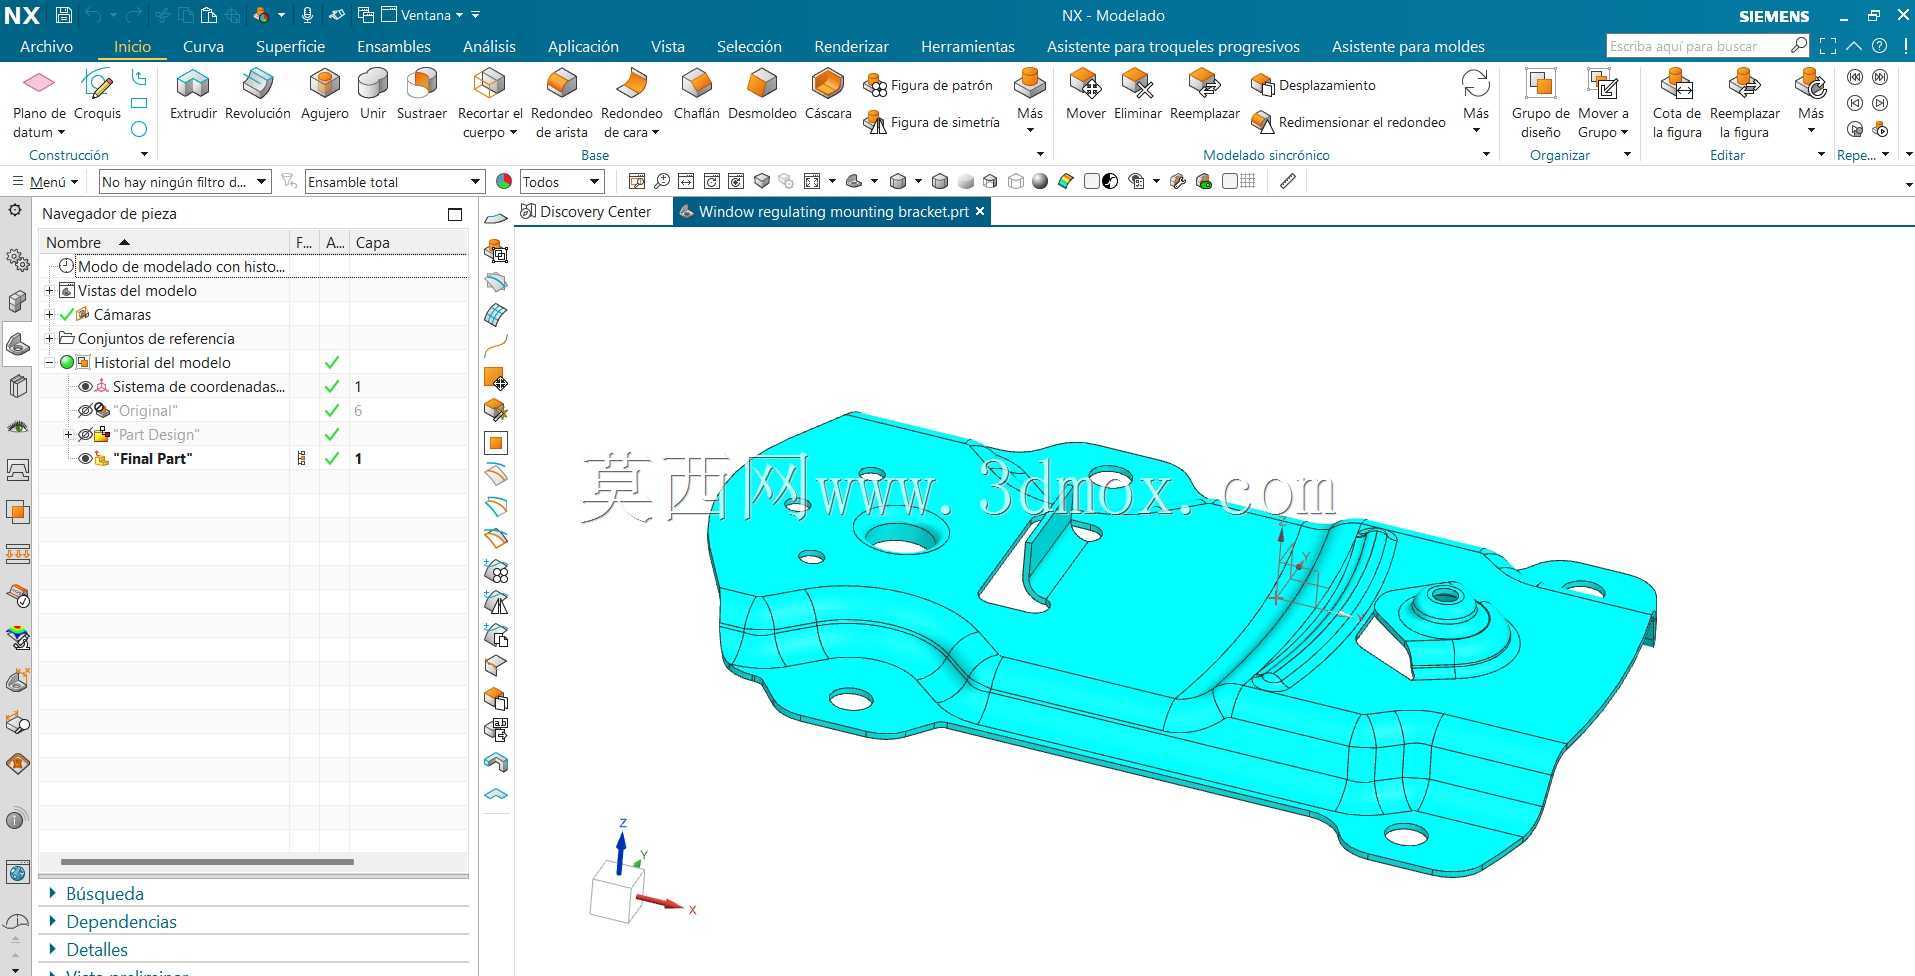The image size is (1915, 976).
Task: Show the hidden Original body
Action: (x=85, y=411)
